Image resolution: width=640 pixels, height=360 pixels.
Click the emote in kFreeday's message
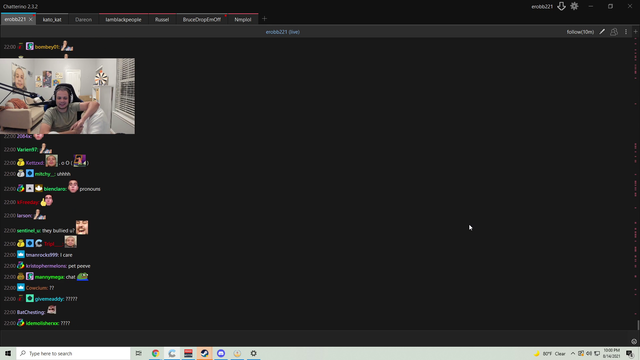click(47, 201)
